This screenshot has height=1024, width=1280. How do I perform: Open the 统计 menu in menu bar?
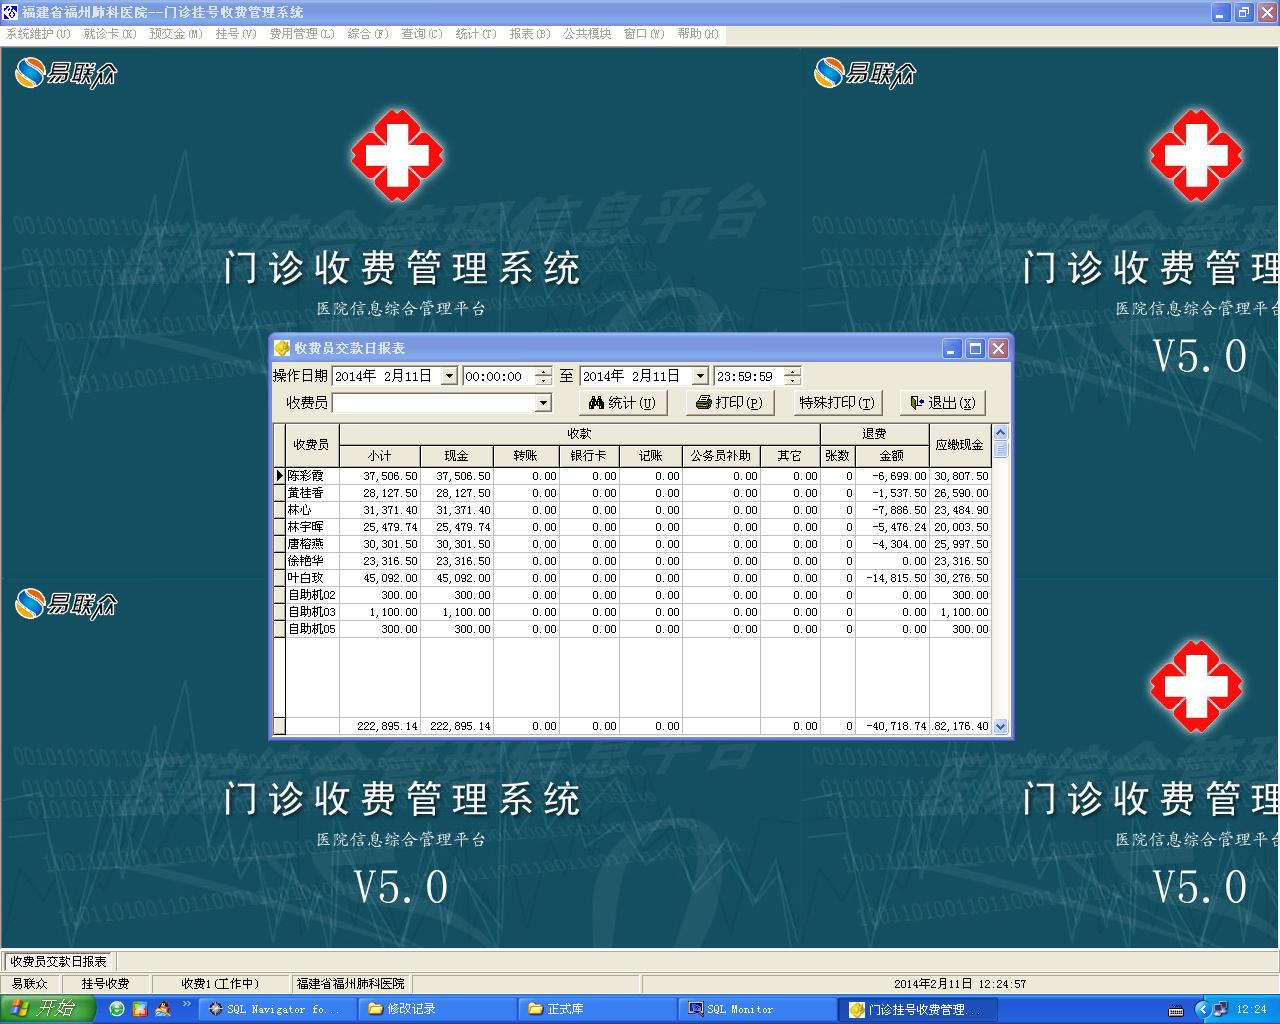[x=475, y=34]
